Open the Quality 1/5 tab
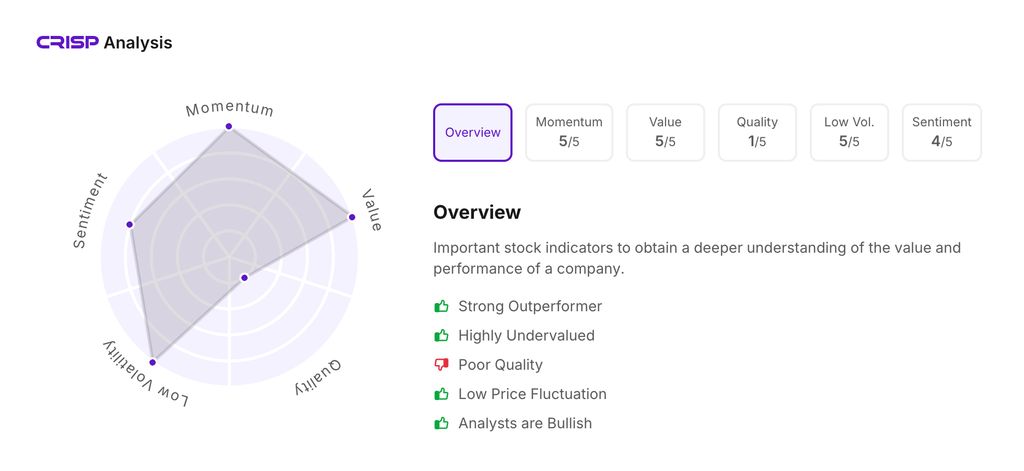 point(757,132)
